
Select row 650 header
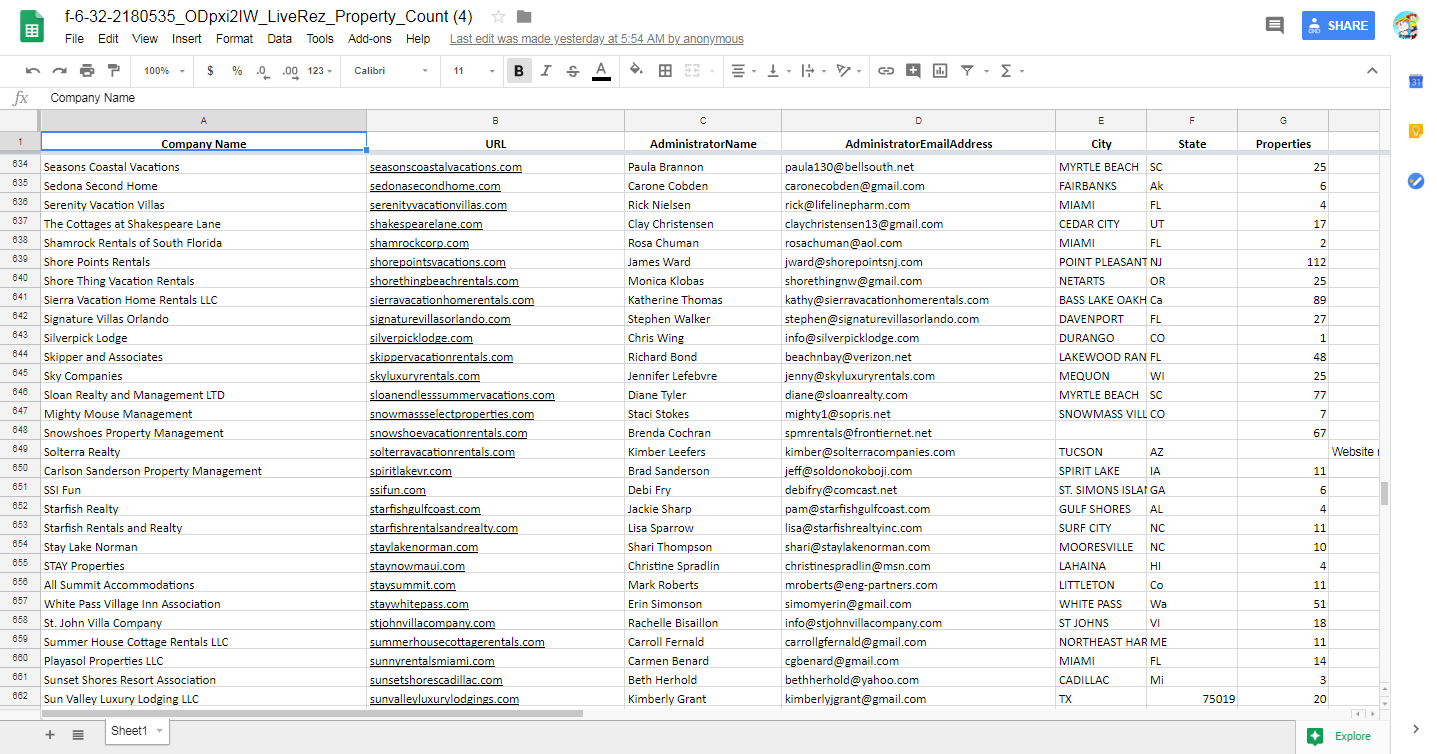point(20,468)
